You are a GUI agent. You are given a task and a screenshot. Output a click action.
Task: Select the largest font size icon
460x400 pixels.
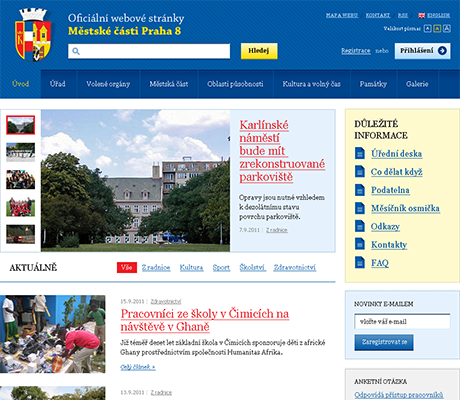[x=447, y=29]
